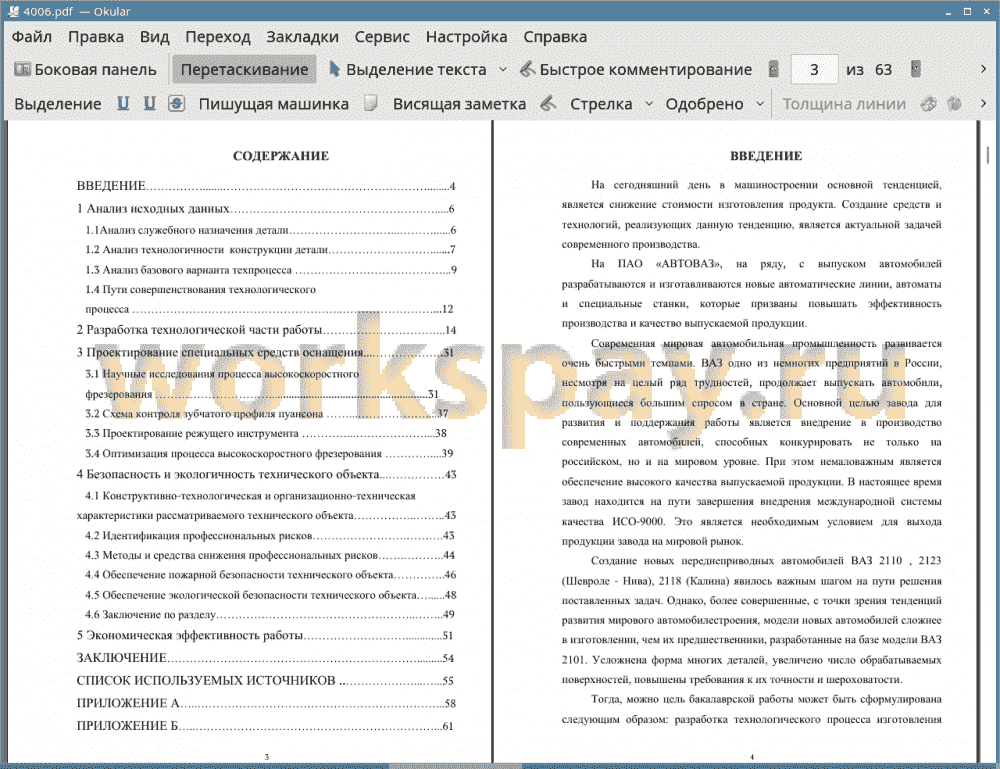The image size is (1000, 769).
Task: Open the Переход menu
Action: coord(217,37)
